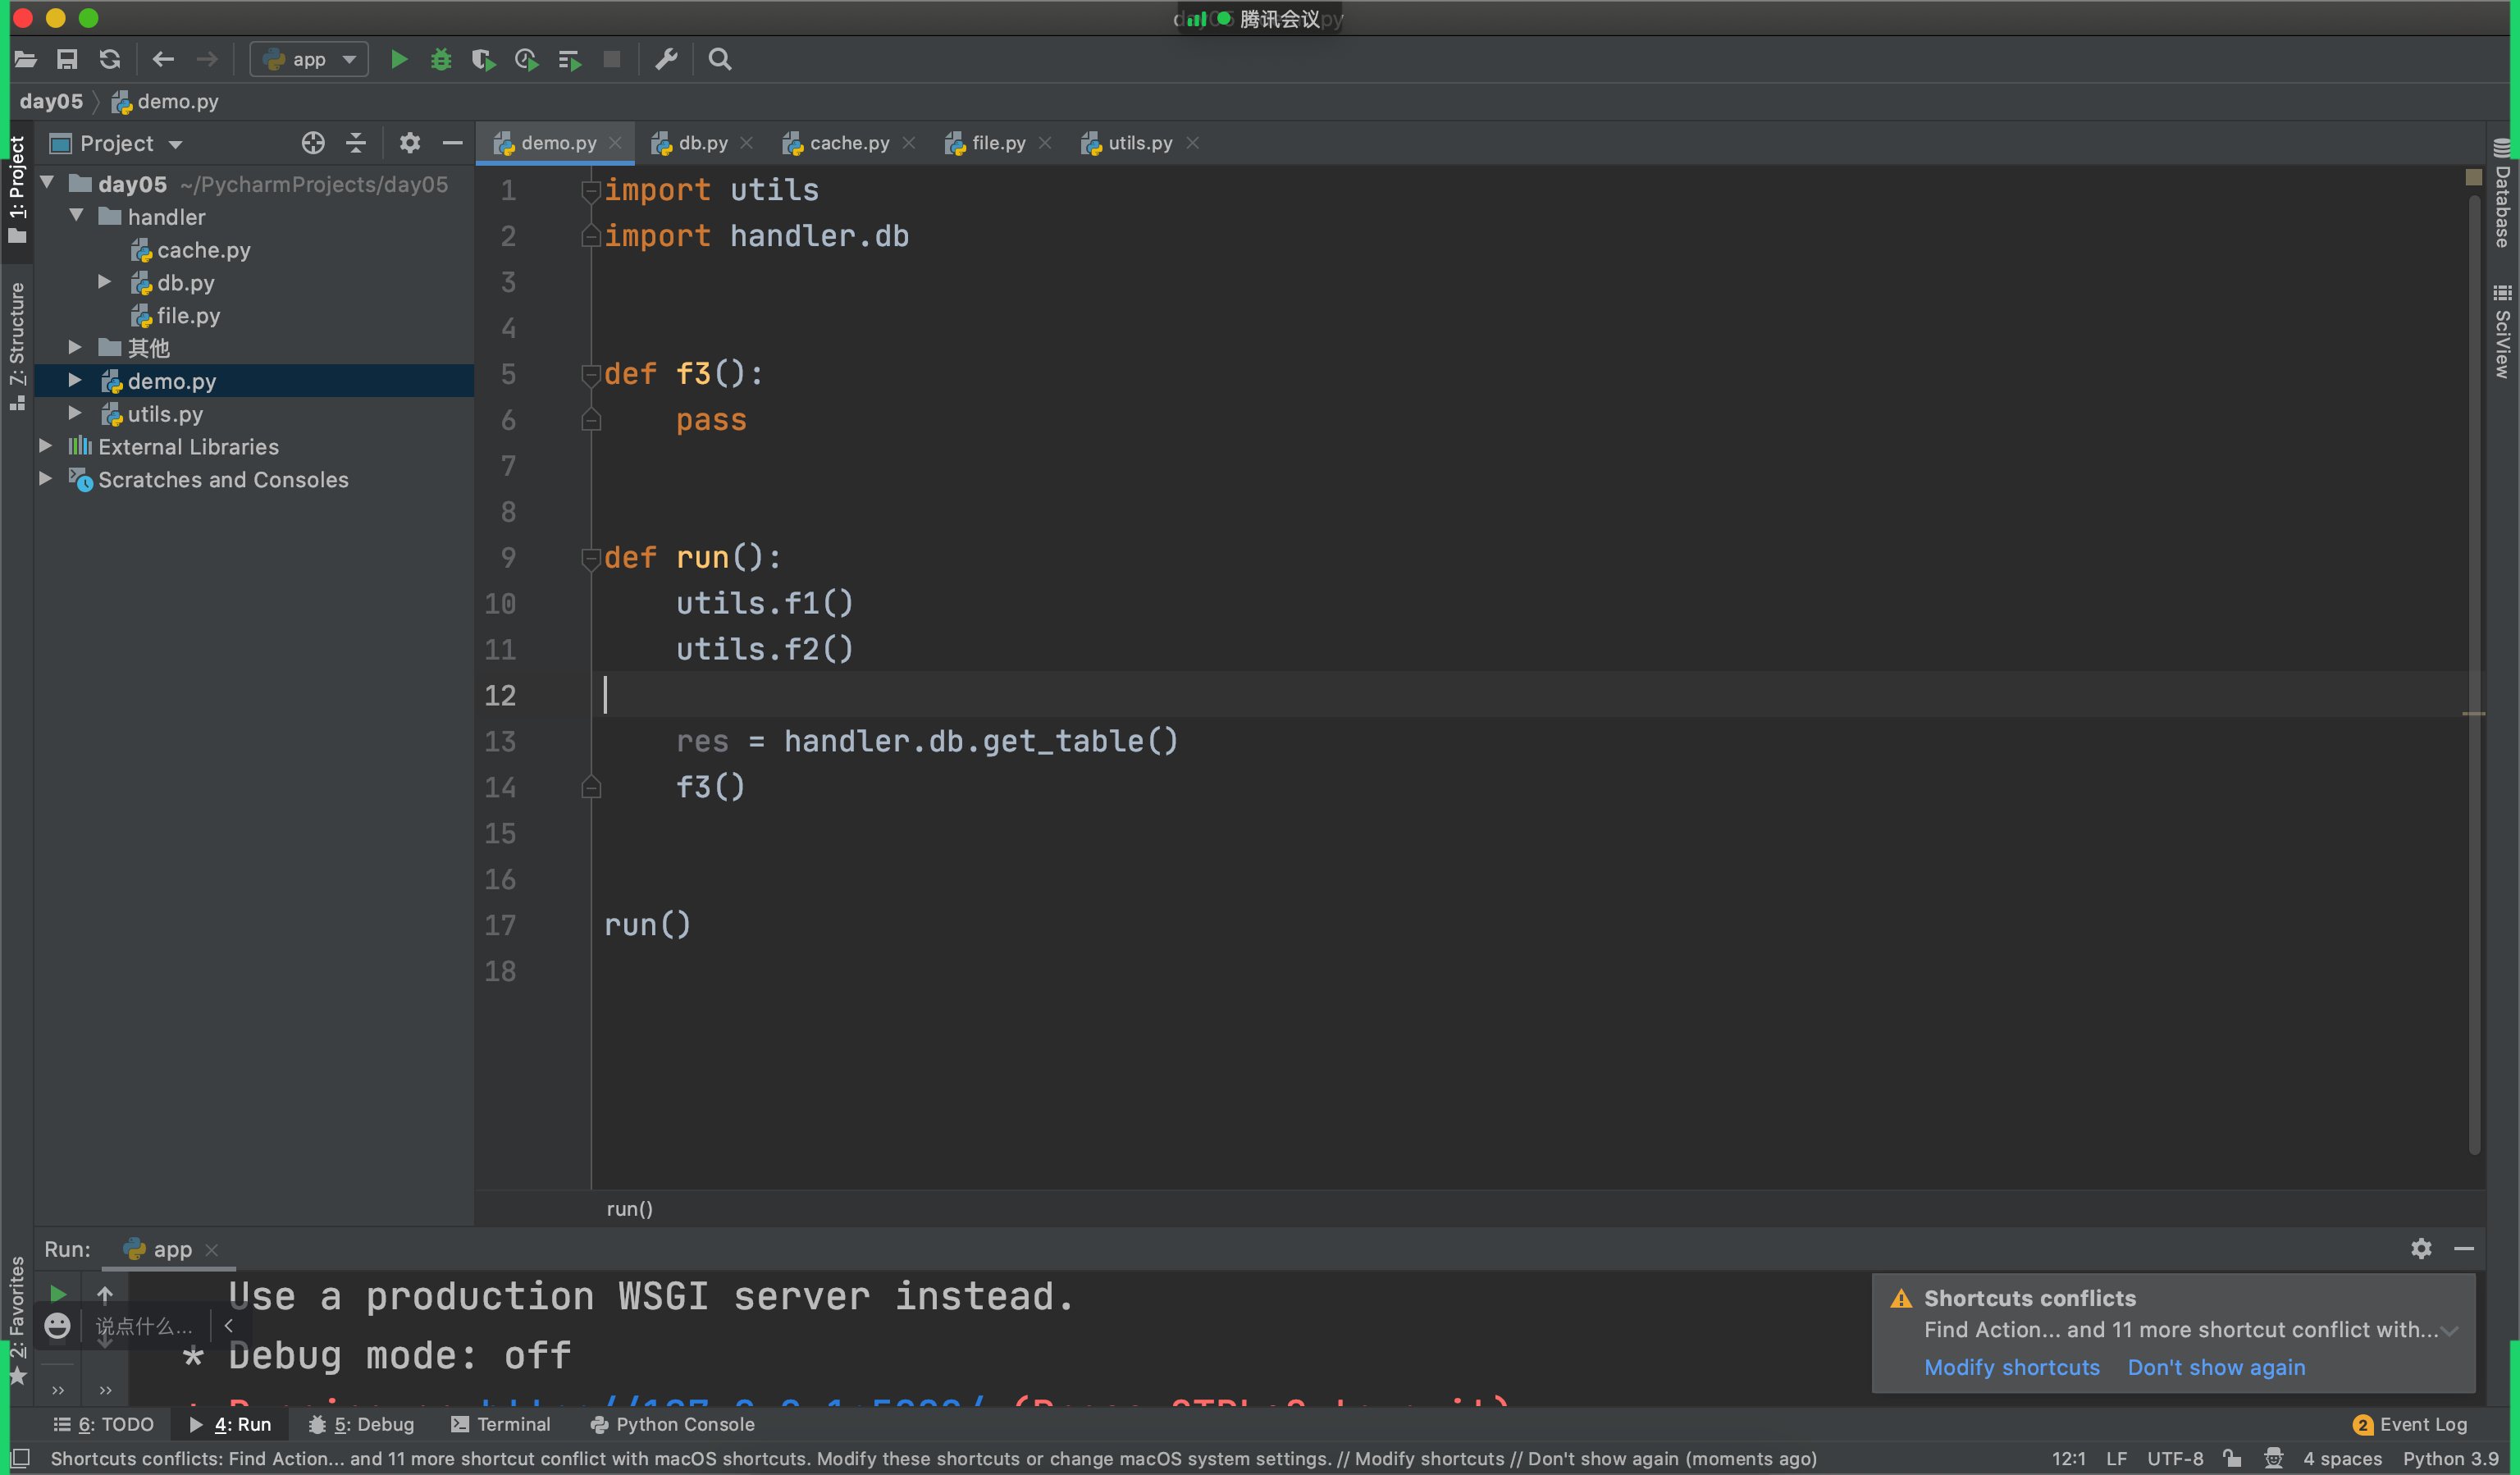This screenshot has height=1475, width=2520.
Task: Collapse the day05 root folder
Action: click(x=47, y=183)
